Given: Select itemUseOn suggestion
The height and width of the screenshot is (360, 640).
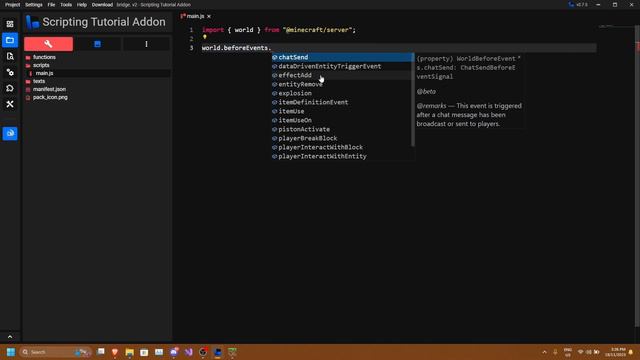Looking at the screenshot, I should [x=342, y=120].
